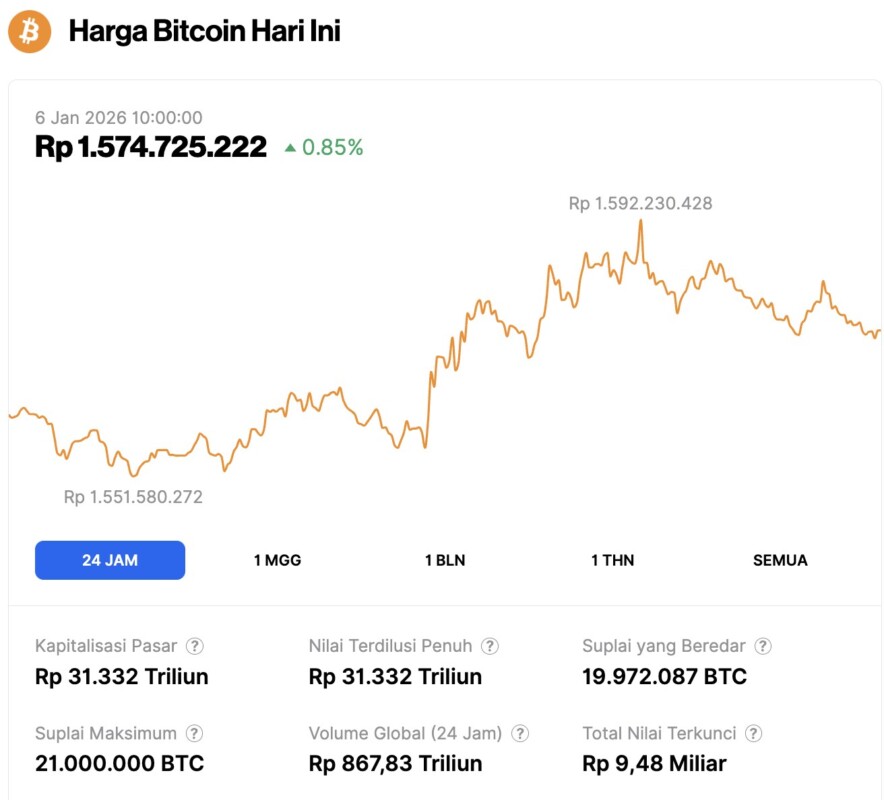Switch chart to 1 BLN range
The image size is (884, 800).
tap(445, 560)
